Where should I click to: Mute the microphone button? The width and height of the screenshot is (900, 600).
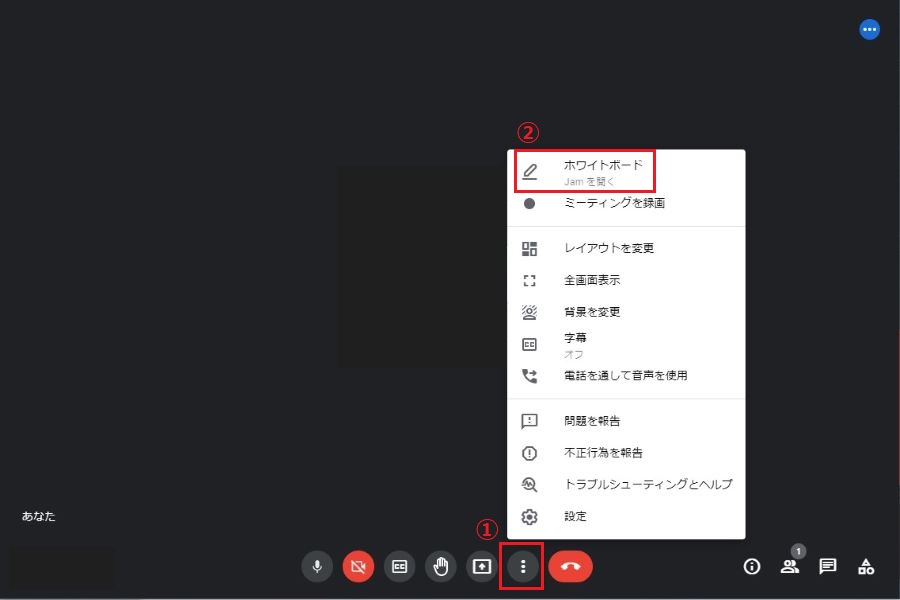(317, 567)
